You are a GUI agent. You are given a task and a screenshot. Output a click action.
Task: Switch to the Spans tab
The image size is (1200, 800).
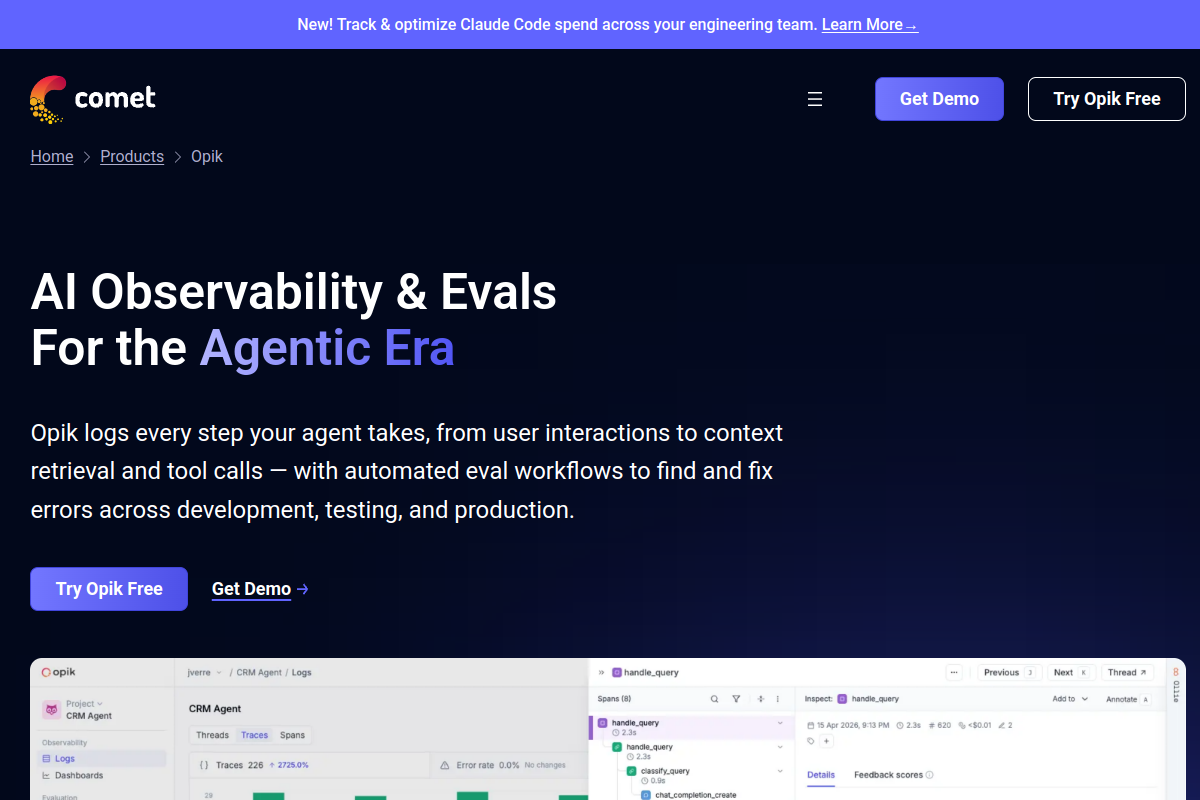point(292,735)
